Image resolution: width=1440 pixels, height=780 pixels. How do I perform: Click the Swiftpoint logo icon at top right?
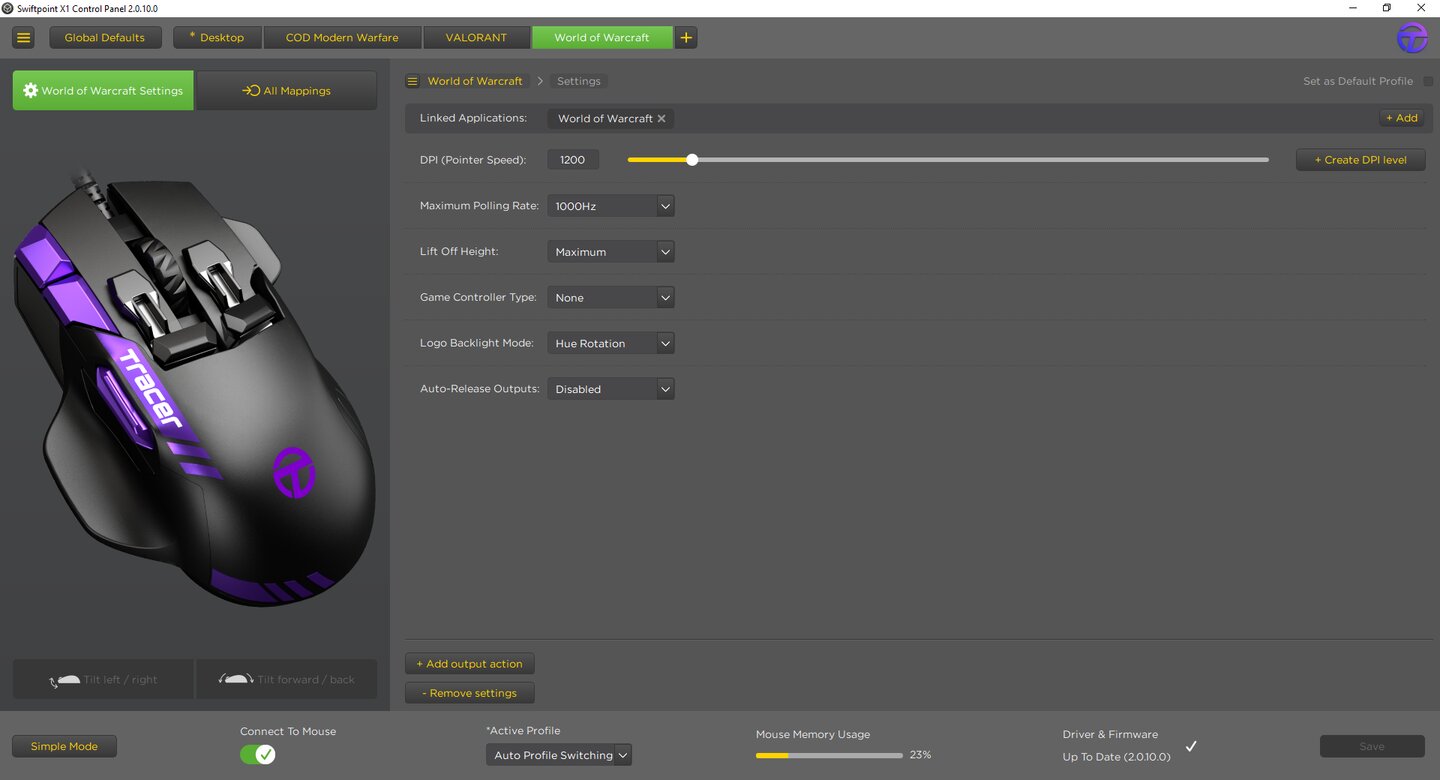click(1412, 38)
